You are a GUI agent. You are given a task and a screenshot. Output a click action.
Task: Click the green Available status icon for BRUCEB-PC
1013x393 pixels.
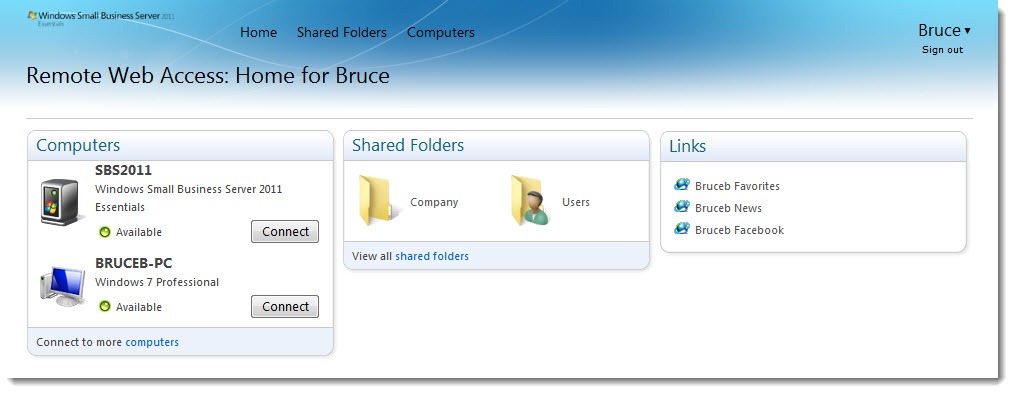tap(105, 306)
